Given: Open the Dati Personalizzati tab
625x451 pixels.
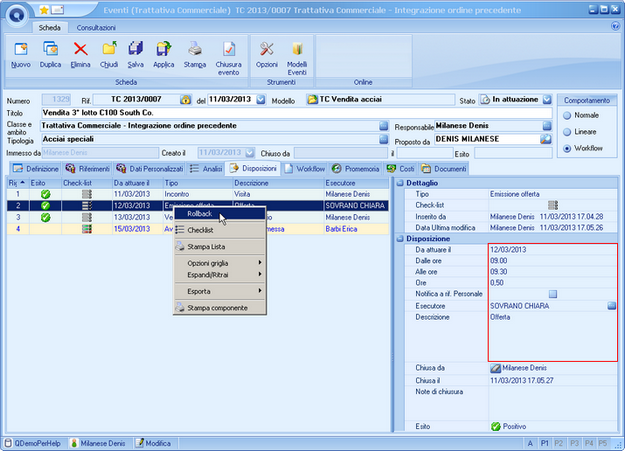Looking at the screenshot, I should point(149,169).
